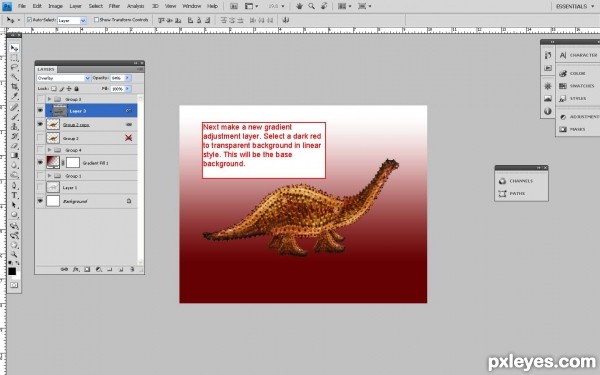Select the Eraser tool
The height and width of the screenshot is (375, 600).
pos(14,146)
